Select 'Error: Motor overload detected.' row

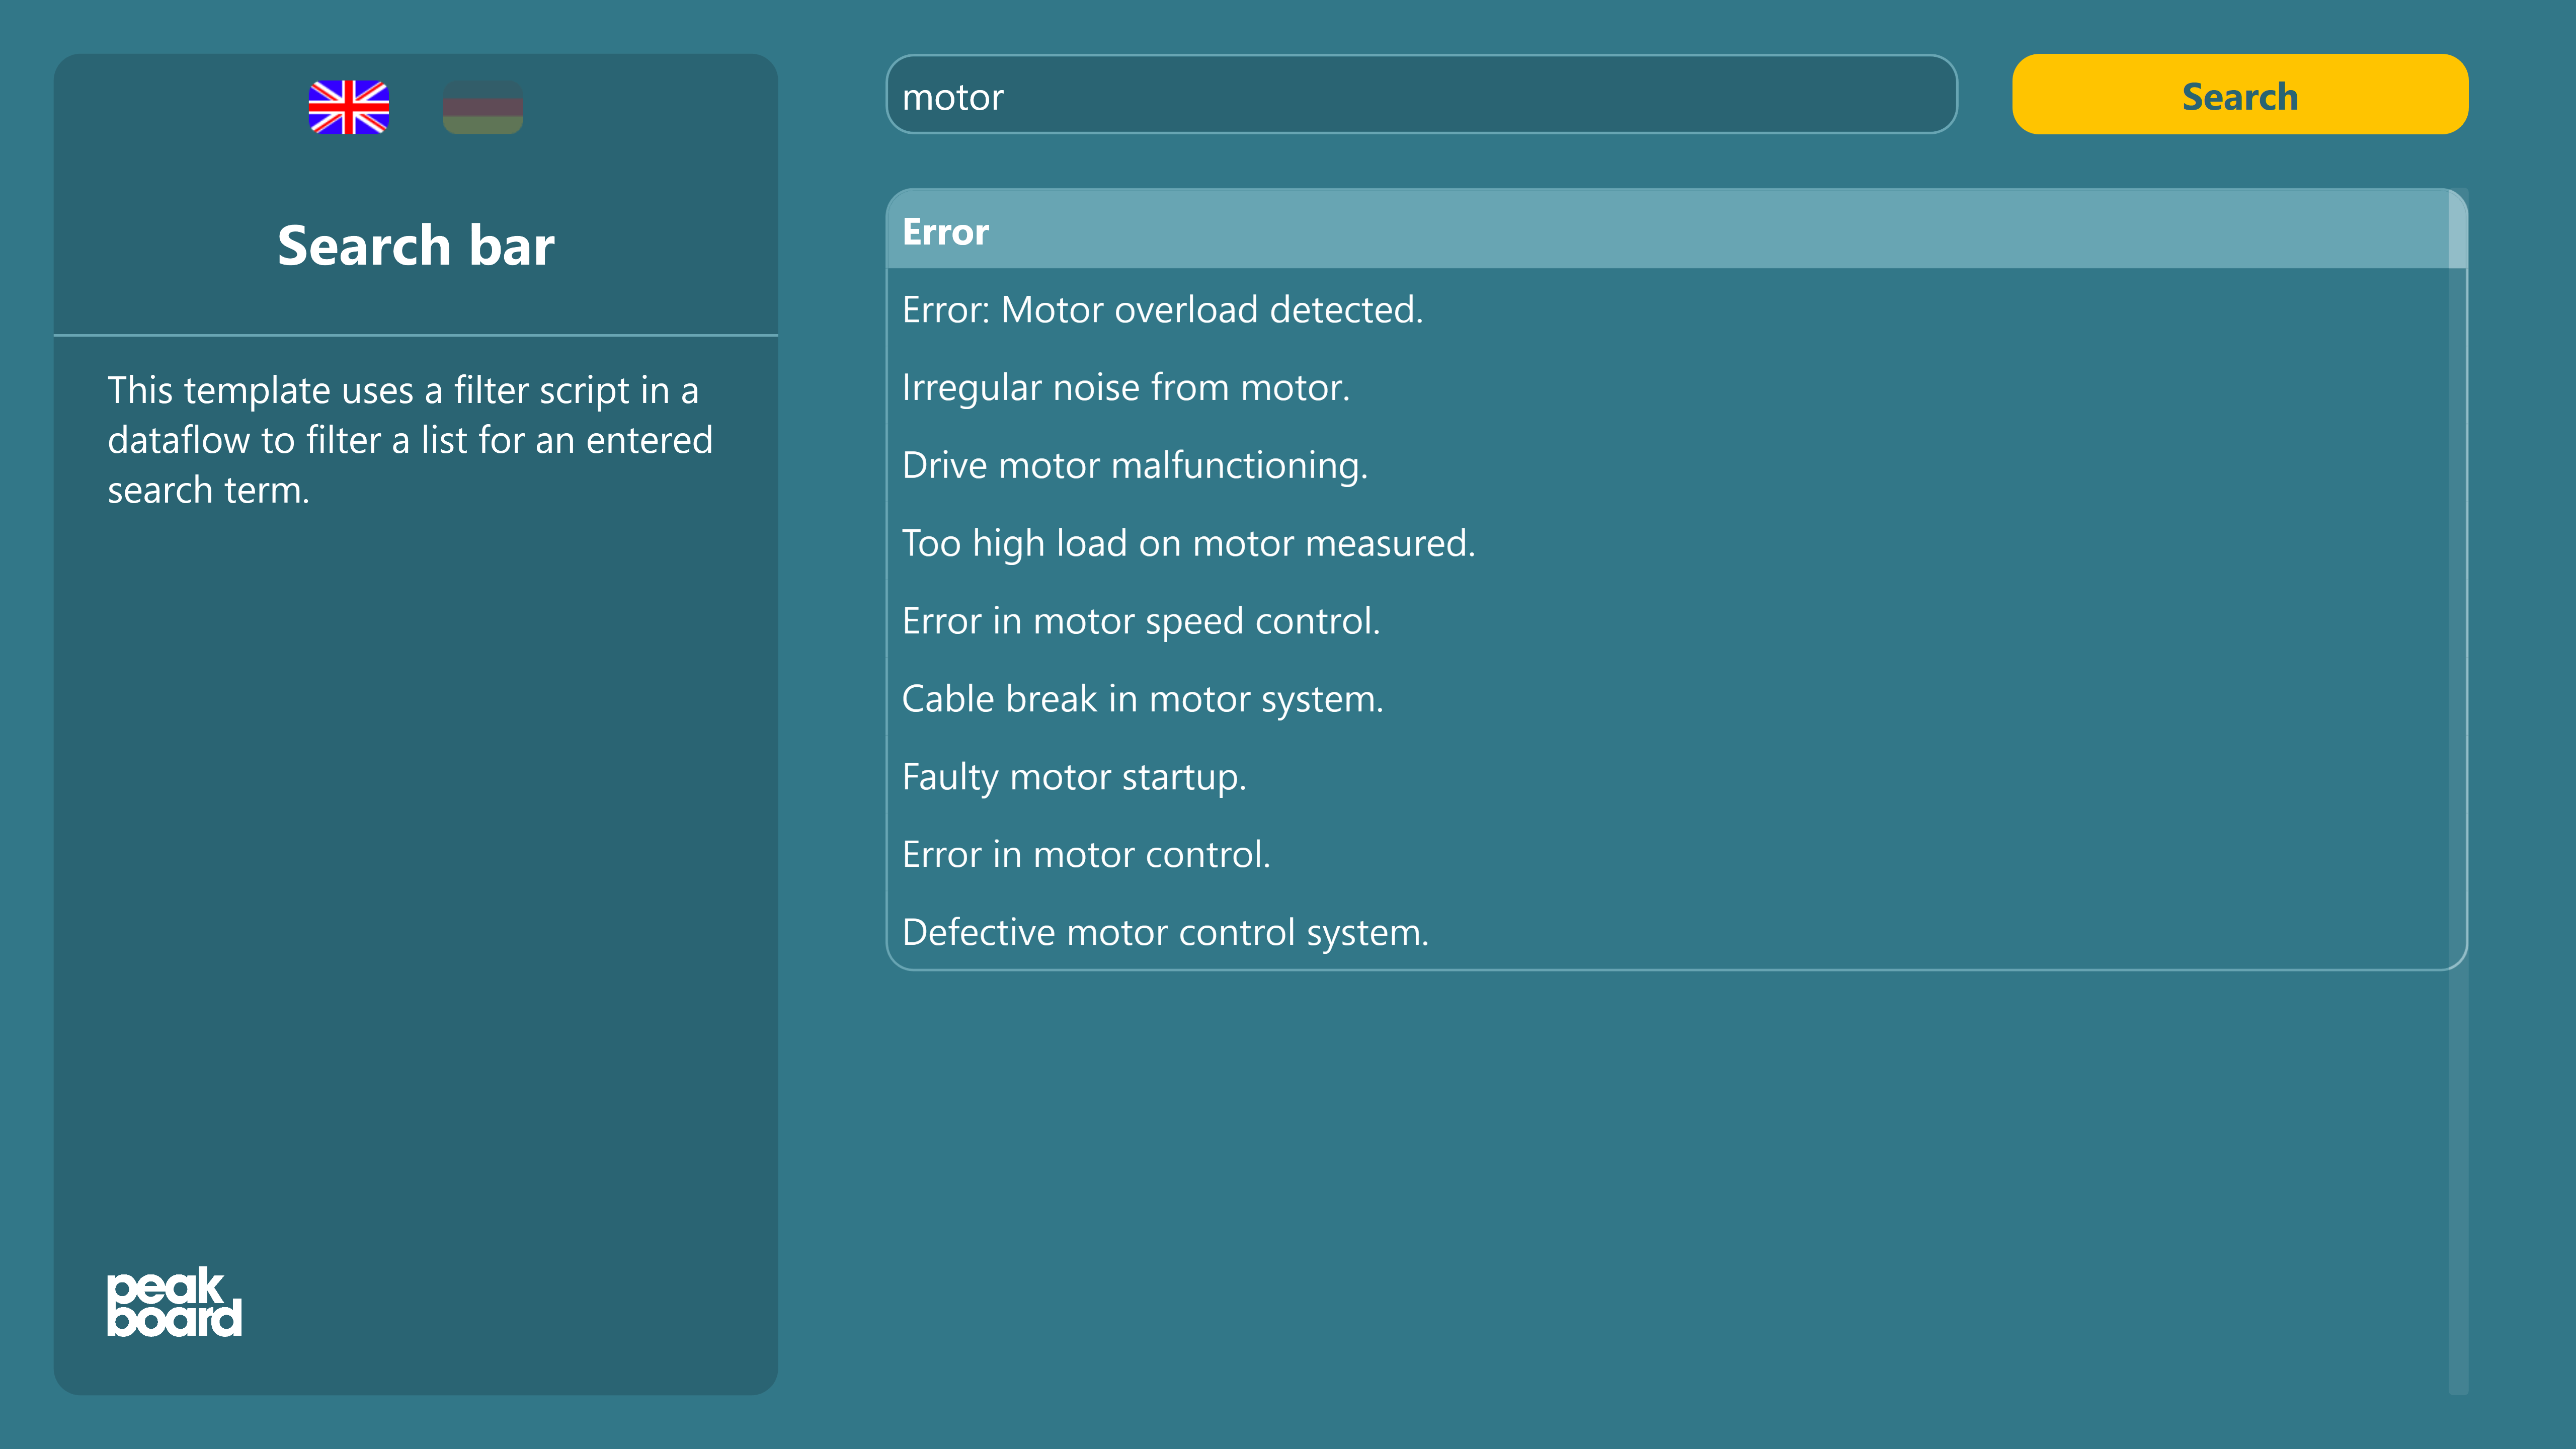(x=1667, y=309)
